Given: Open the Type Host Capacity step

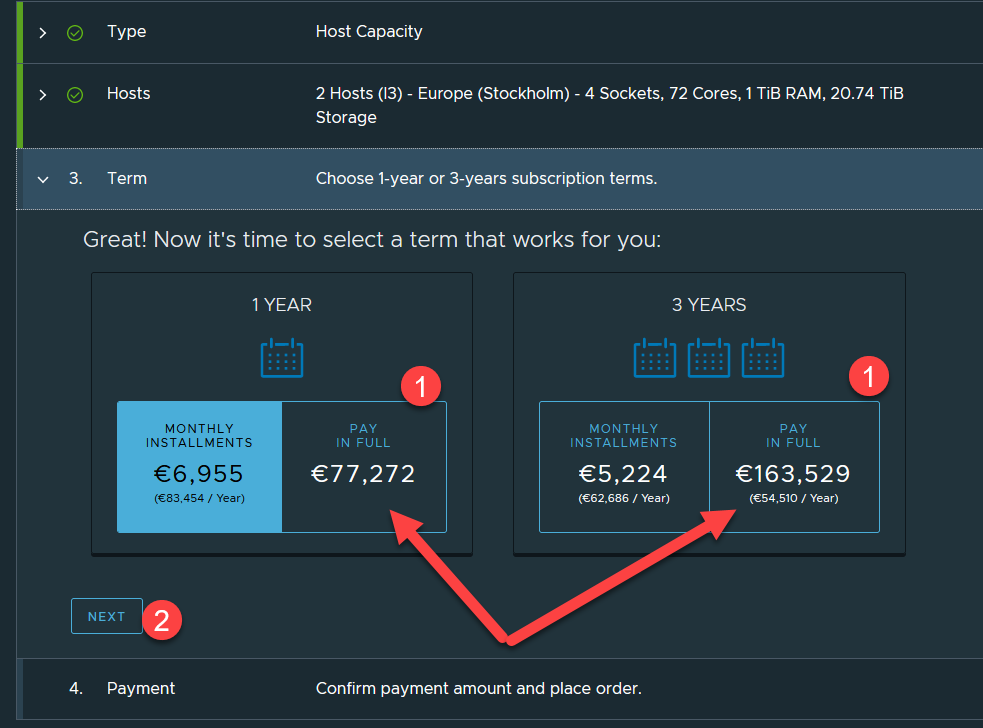Looking at the screenshot, I should coord(369,32).
